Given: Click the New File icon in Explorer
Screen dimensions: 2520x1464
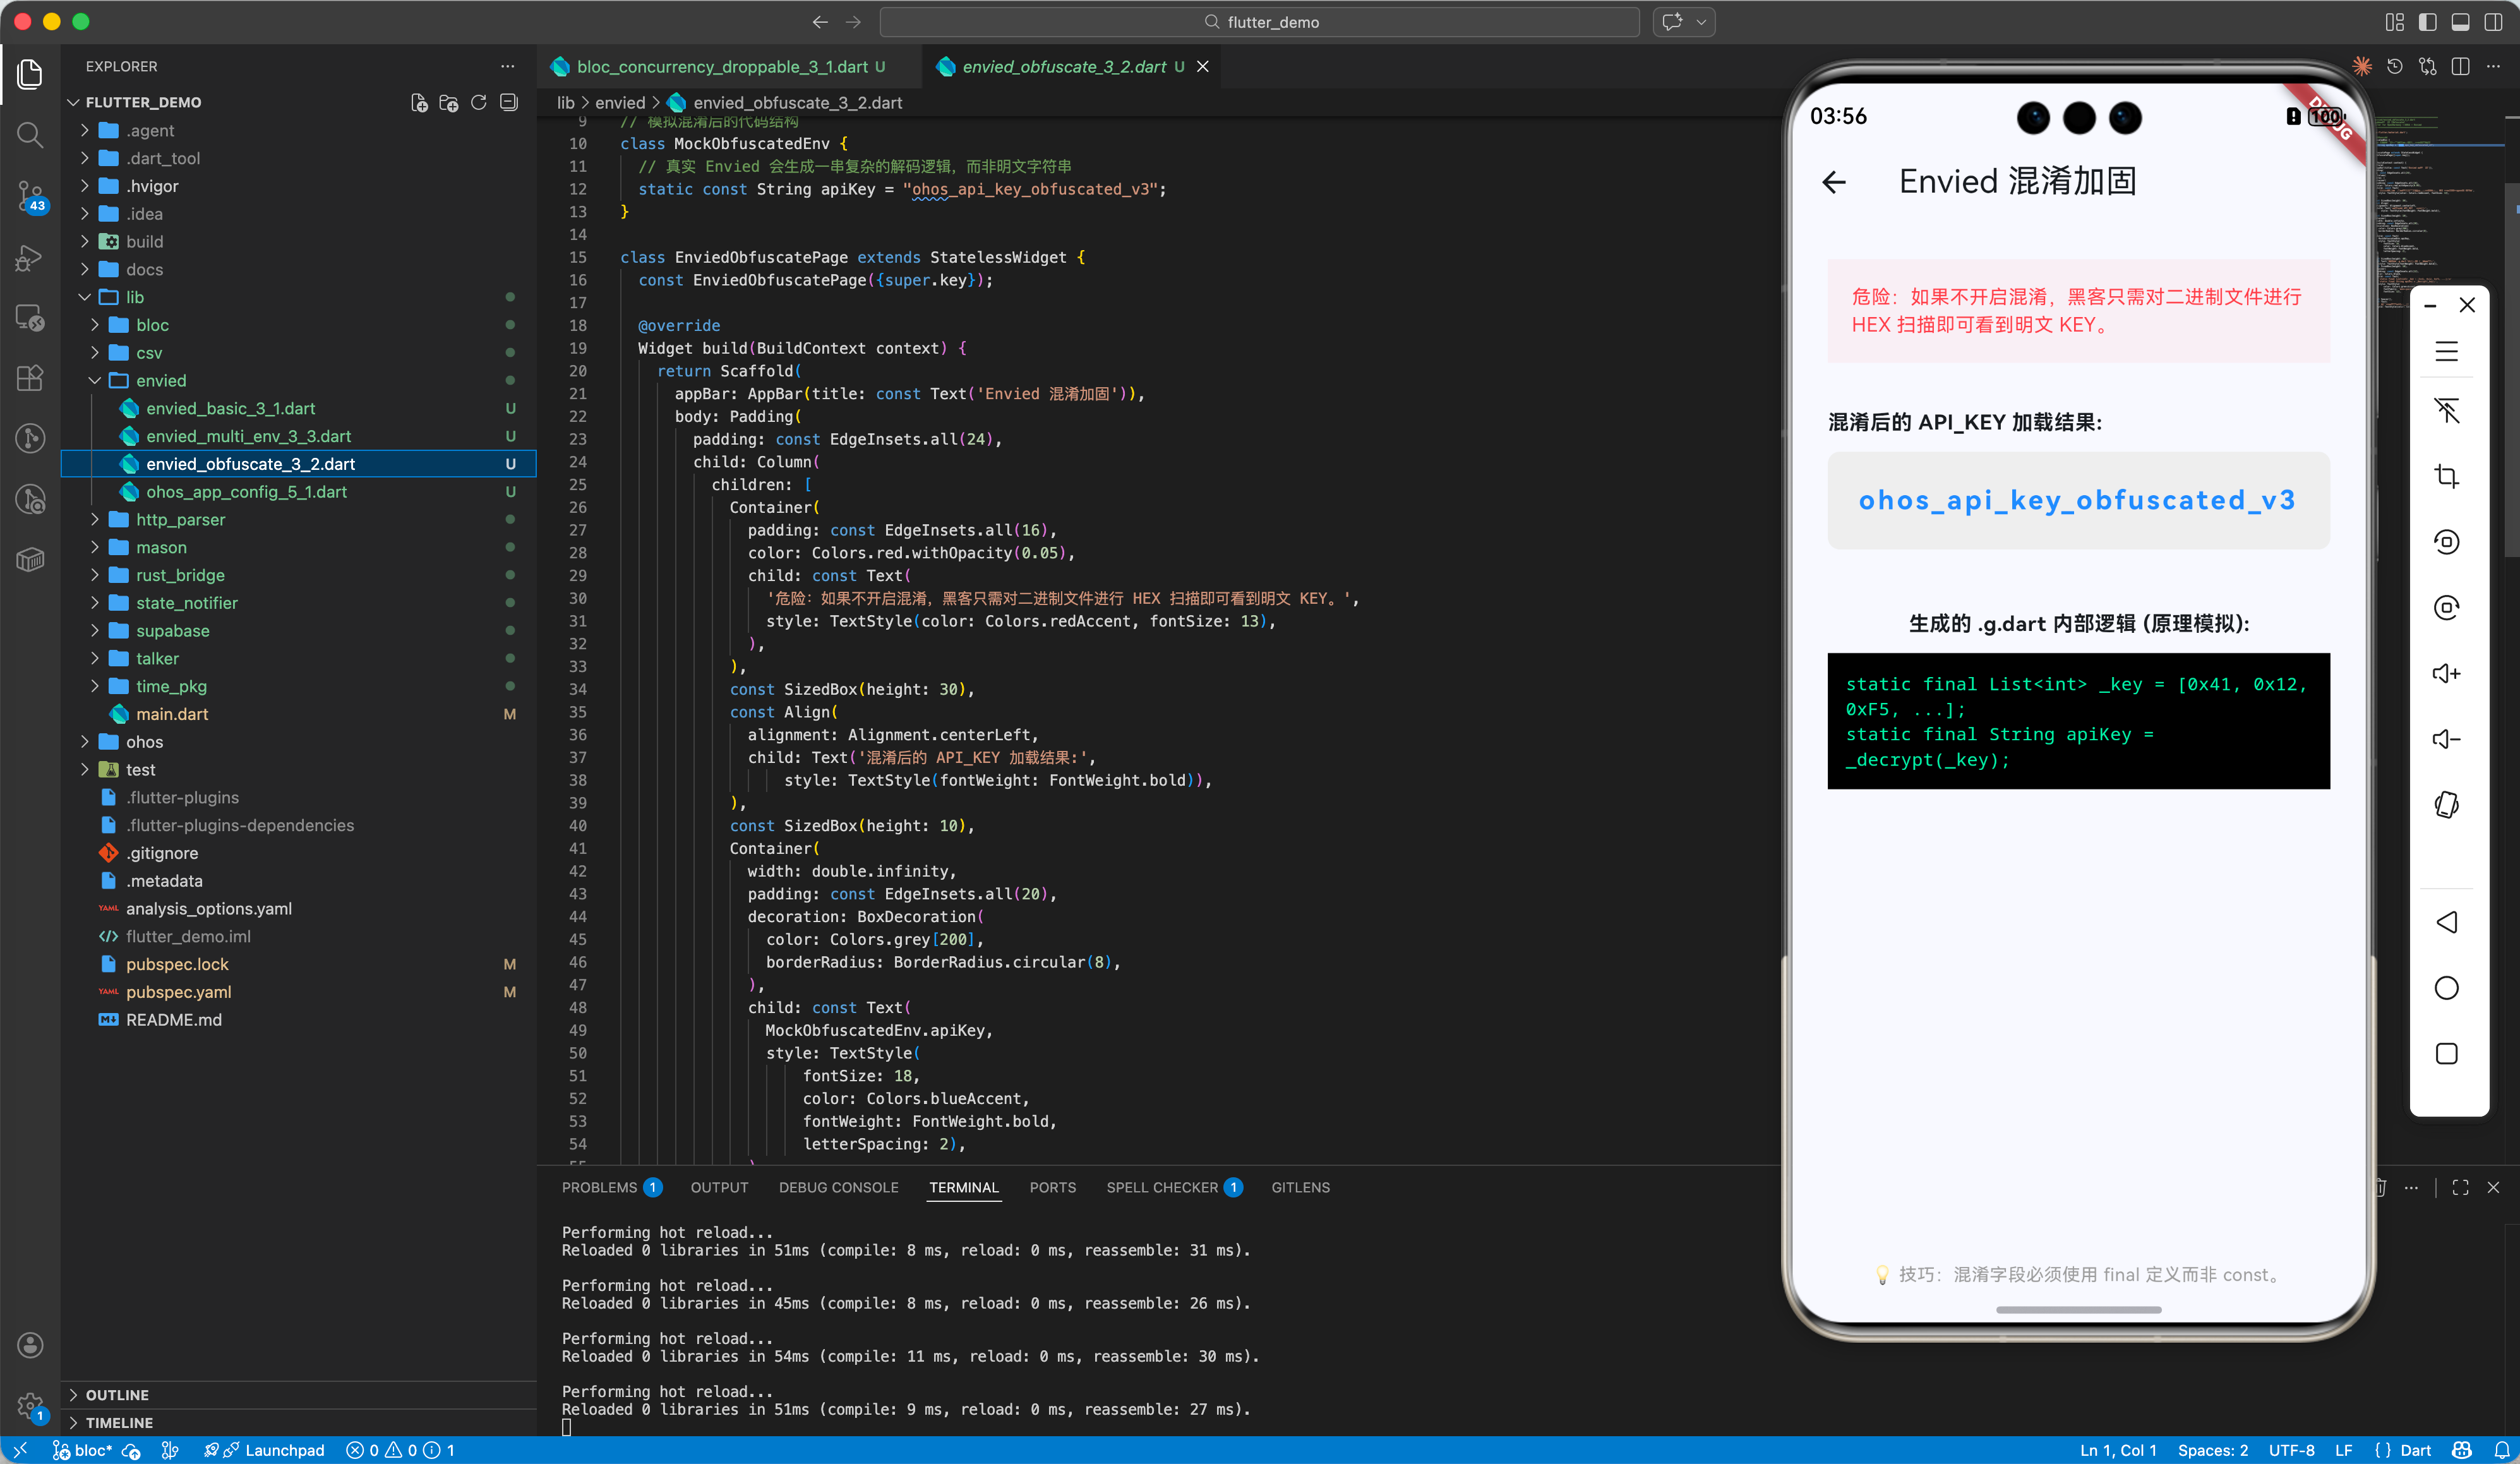Looking at the screenshot, I should tap(419, 102).
